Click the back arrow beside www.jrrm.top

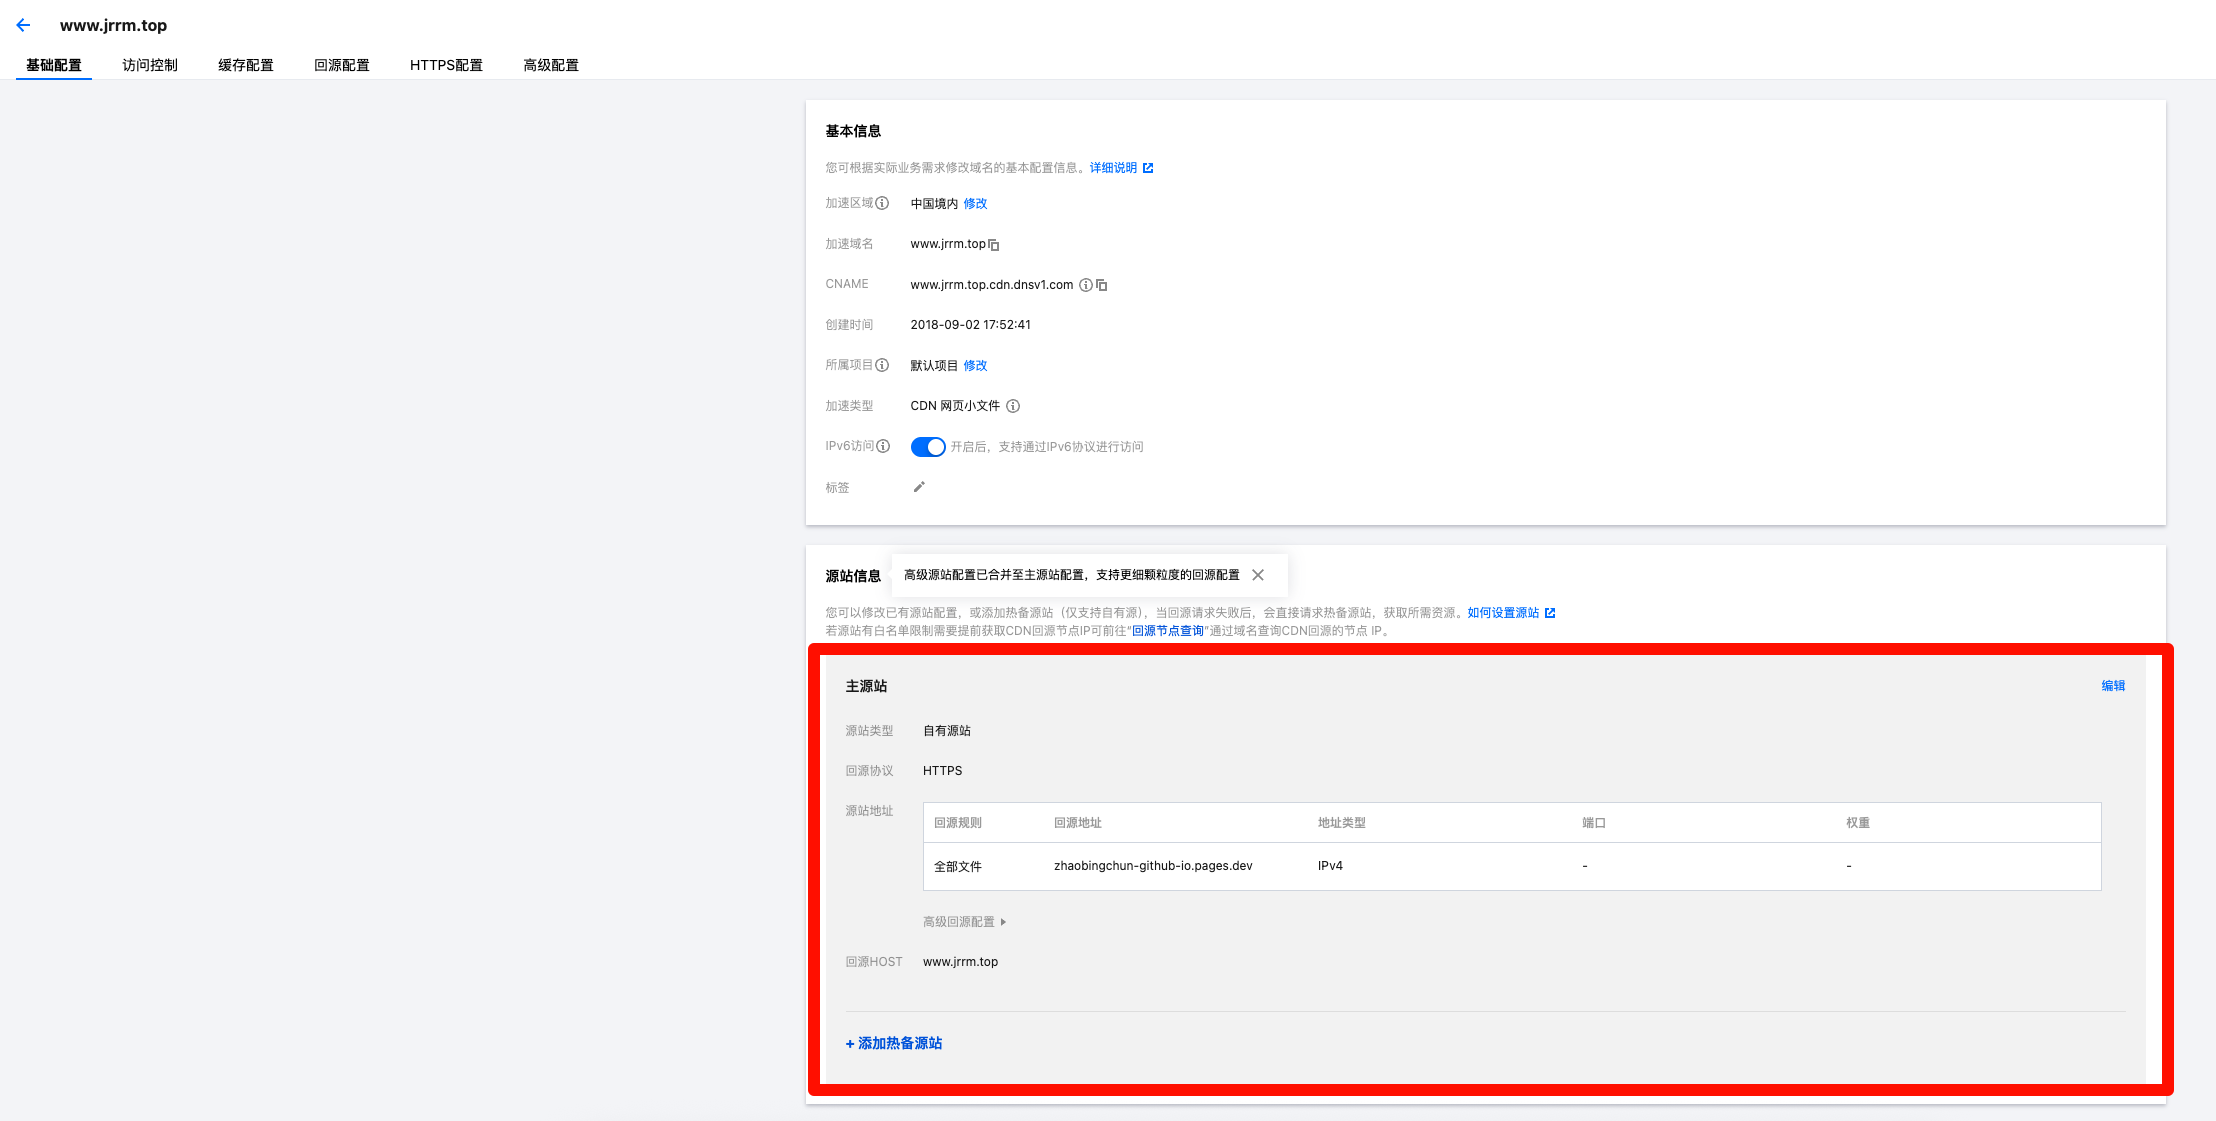point(23,25)
